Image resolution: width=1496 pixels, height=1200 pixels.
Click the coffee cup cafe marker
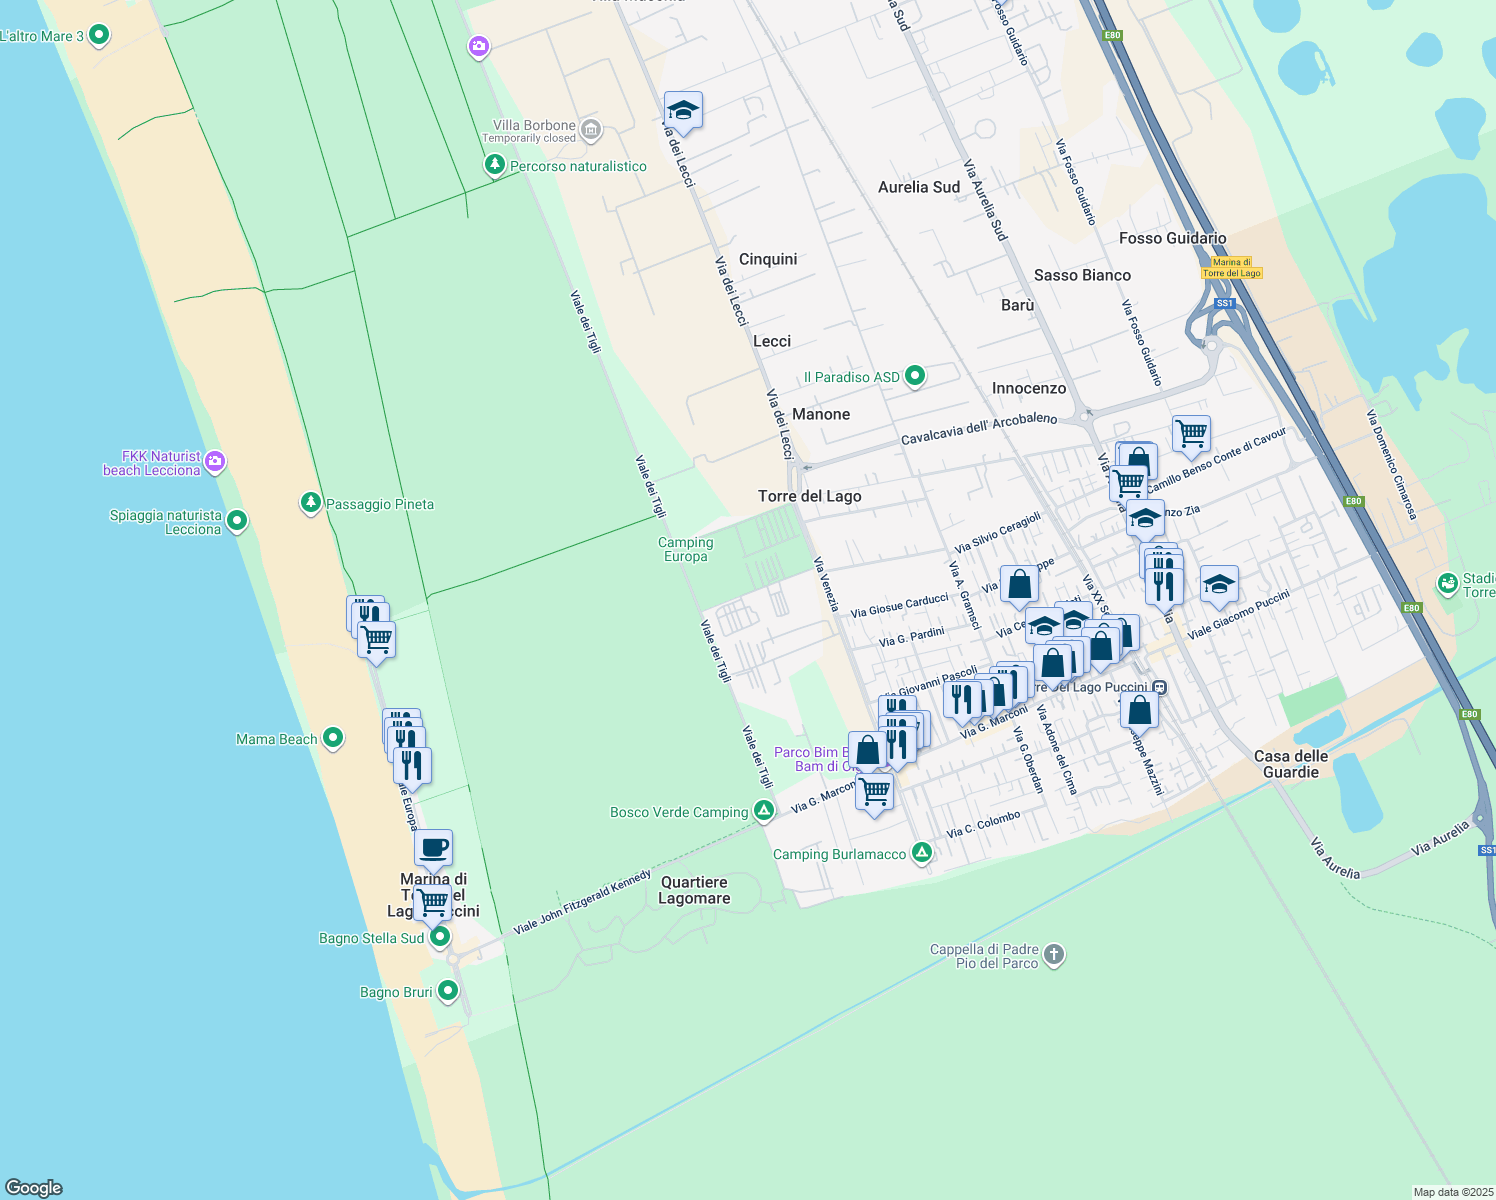point(433,848)
